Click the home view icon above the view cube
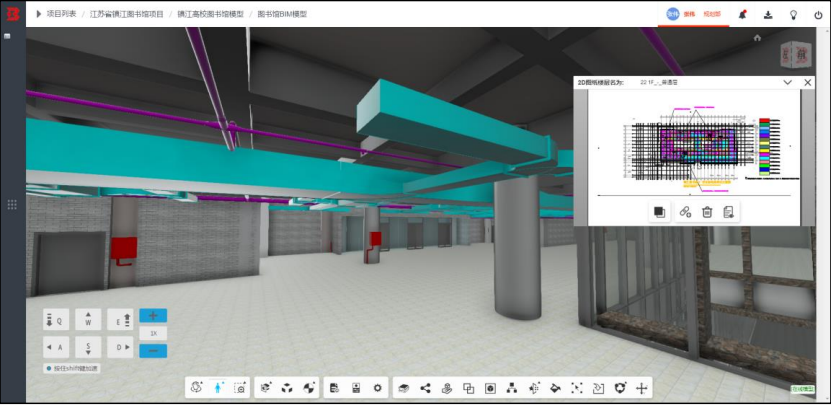831x405 pixels. (x=757, y=38)
